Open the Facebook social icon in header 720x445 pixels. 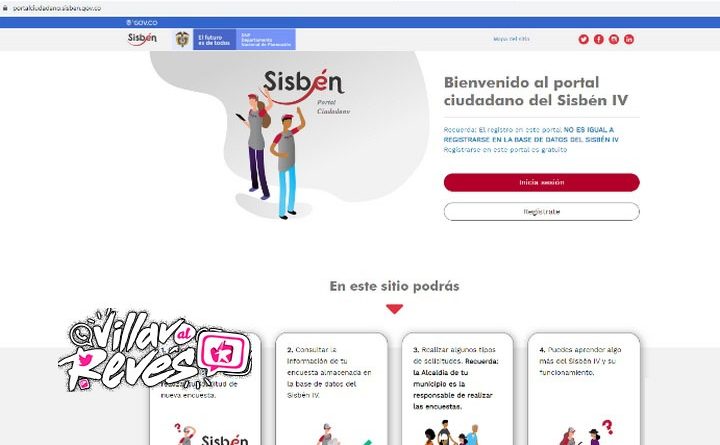[598, 39]
